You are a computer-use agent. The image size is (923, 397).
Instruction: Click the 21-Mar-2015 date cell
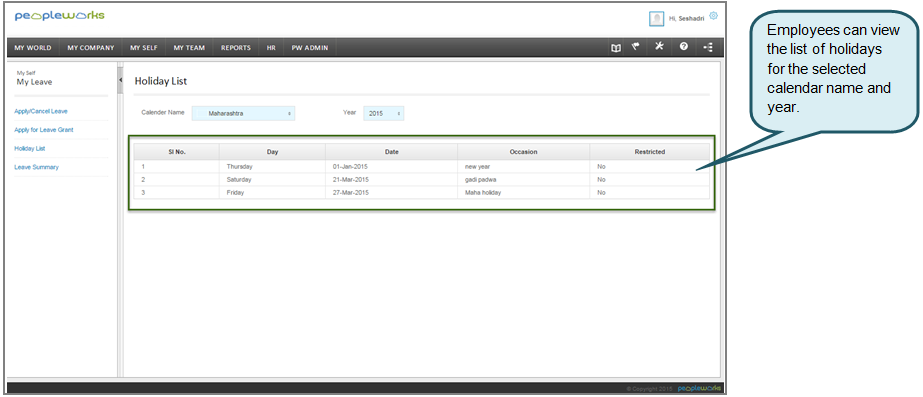391,180
